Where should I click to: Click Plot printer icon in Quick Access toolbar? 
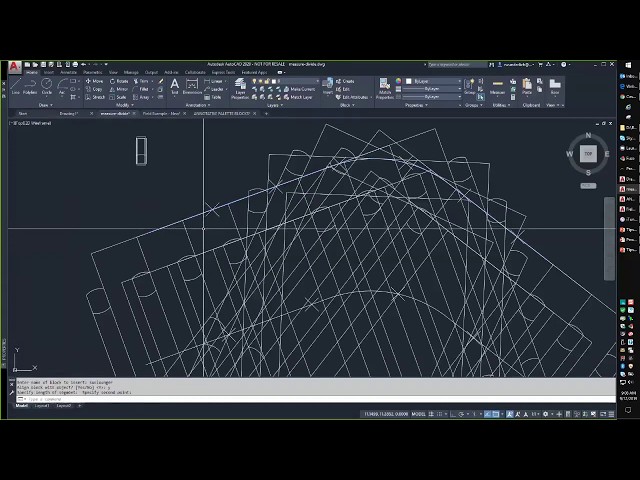point(75,64)
